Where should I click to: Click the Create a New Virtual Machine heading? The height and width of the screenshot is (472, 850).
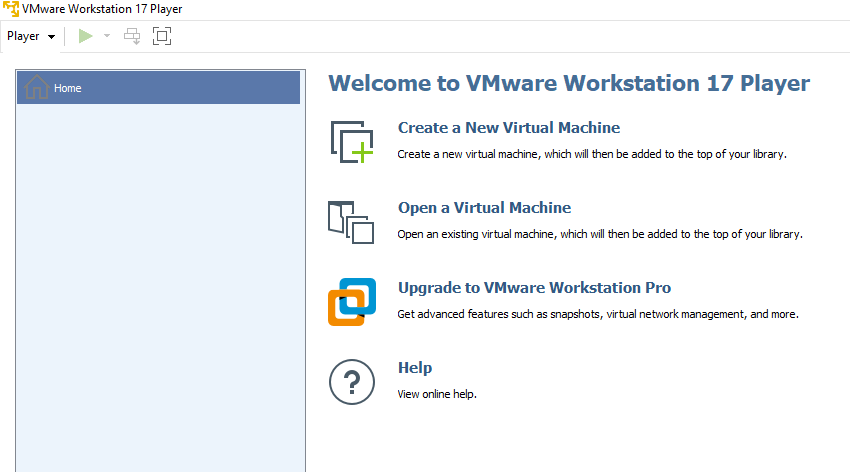(x=508, y=128)
